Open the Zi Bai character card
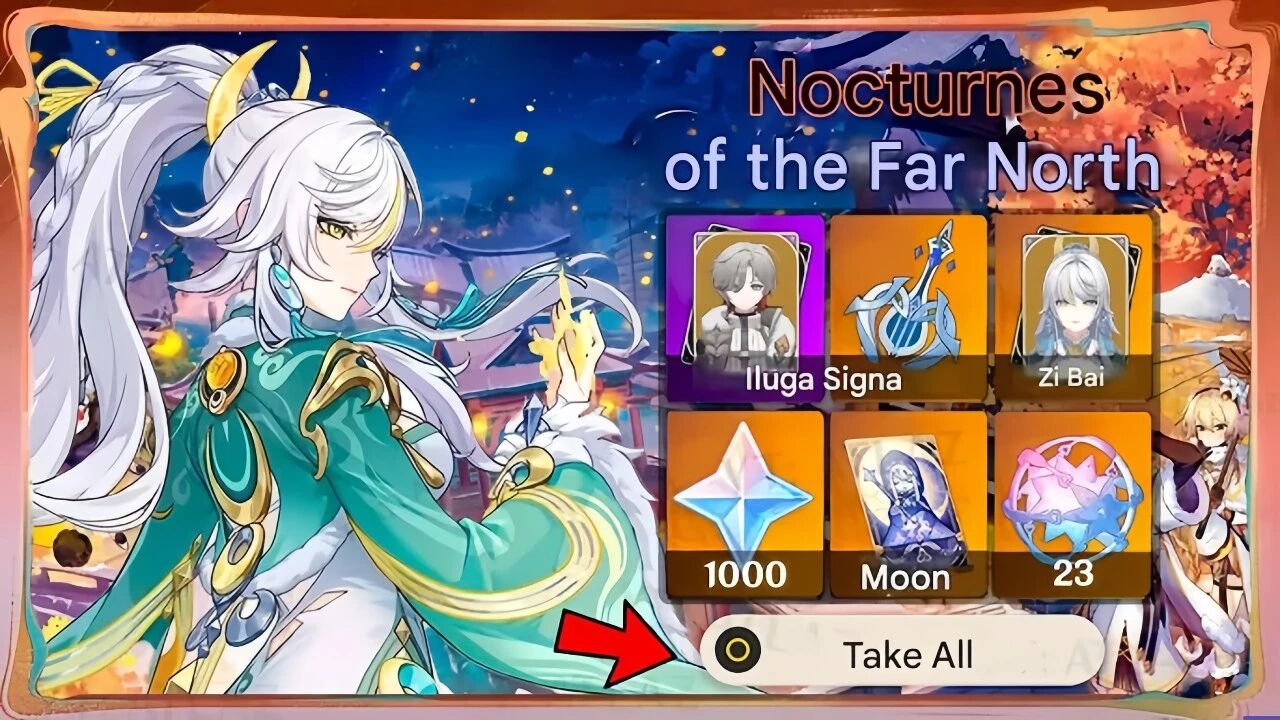The image size is (1280, 720). 1073,306
